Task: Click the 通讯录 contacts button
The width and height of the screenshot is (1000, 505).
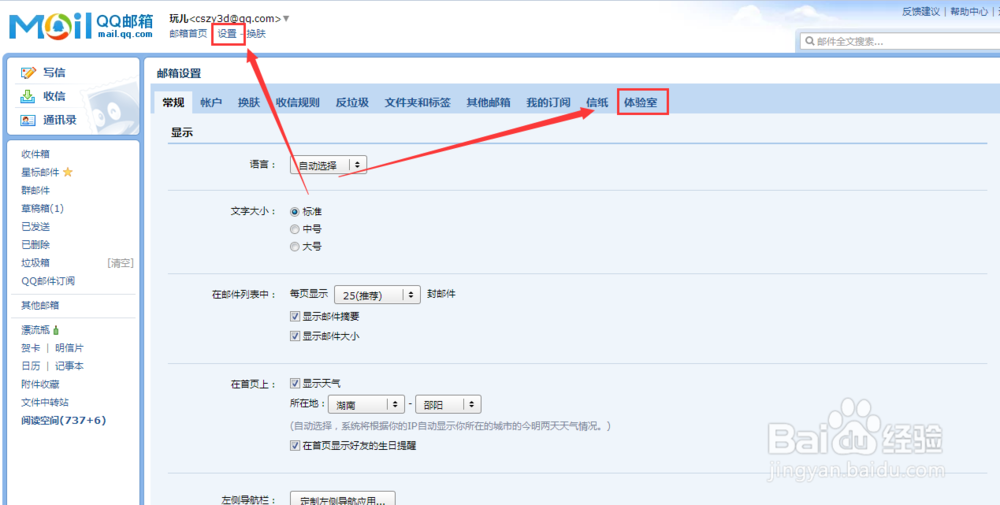Action: click(60, 120)
